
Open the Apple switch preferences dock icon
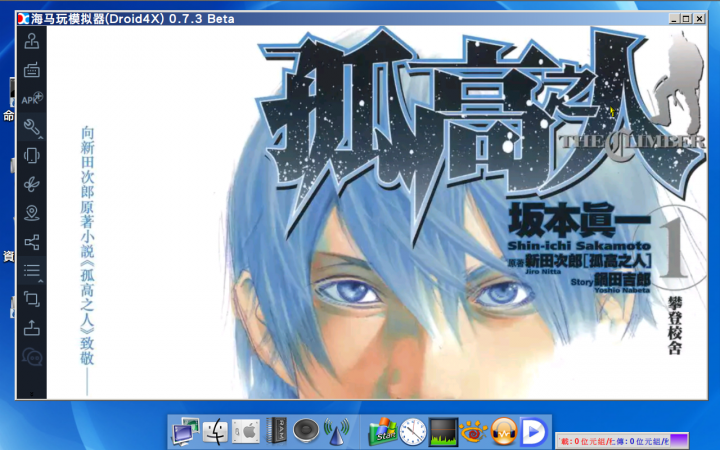[246, 432]
